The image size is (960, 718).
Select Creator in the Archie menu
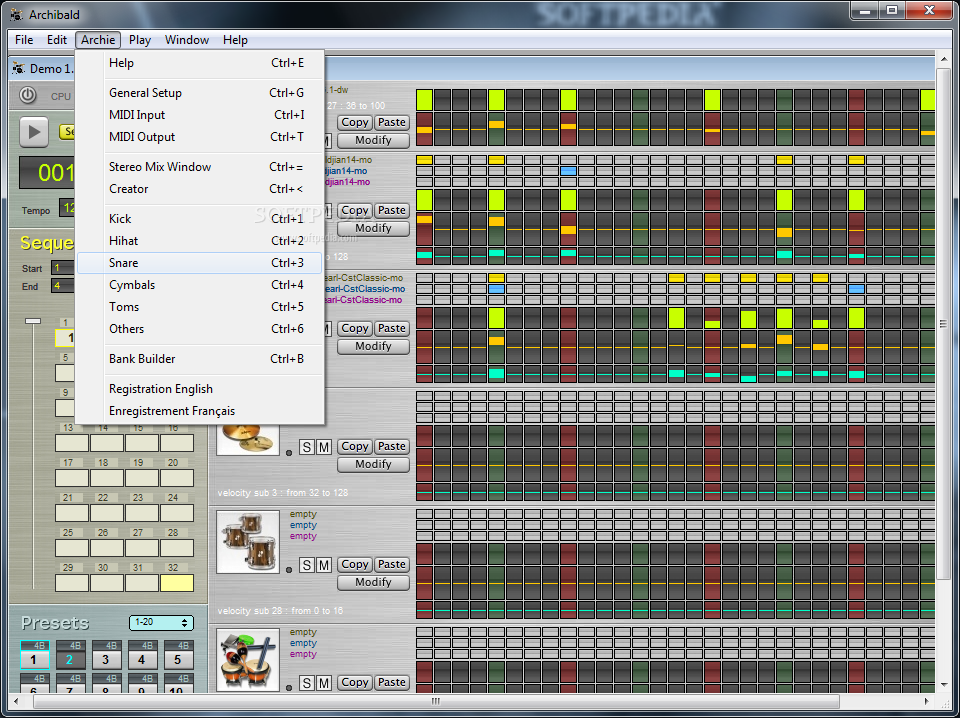coord(199,189)
